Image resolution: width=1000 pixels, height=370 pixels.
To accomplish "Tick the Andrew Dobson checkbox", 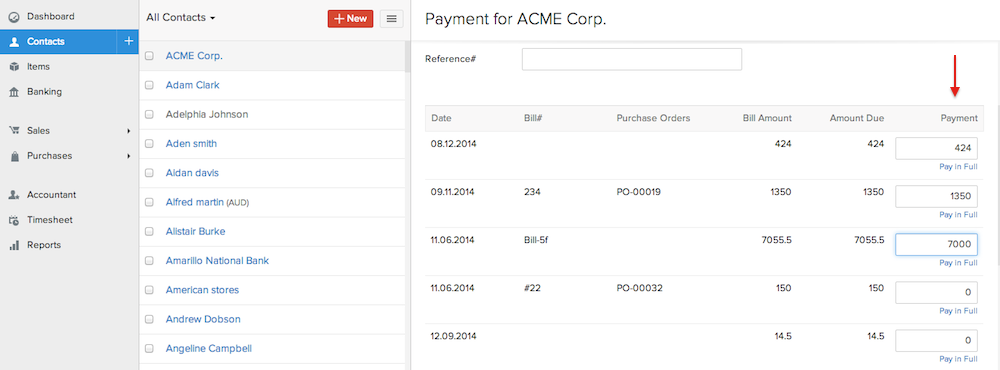I will coord(149,320).
